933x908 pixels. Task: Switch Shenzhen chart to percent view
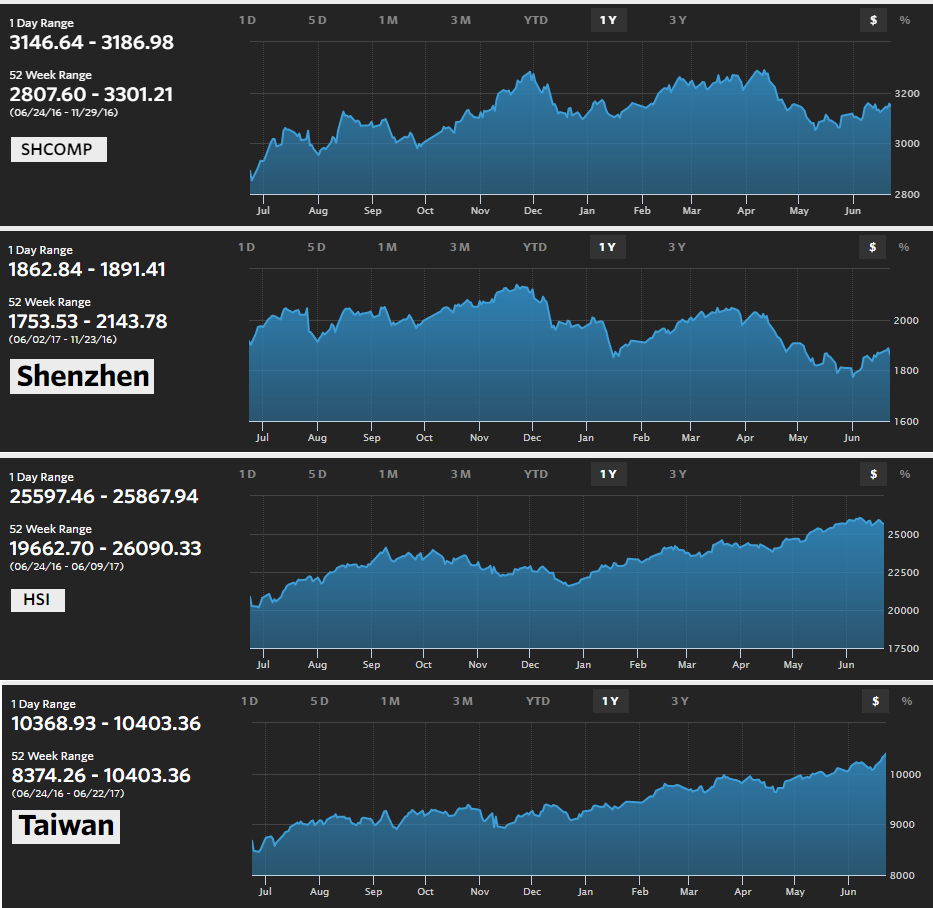pos(904,247)
